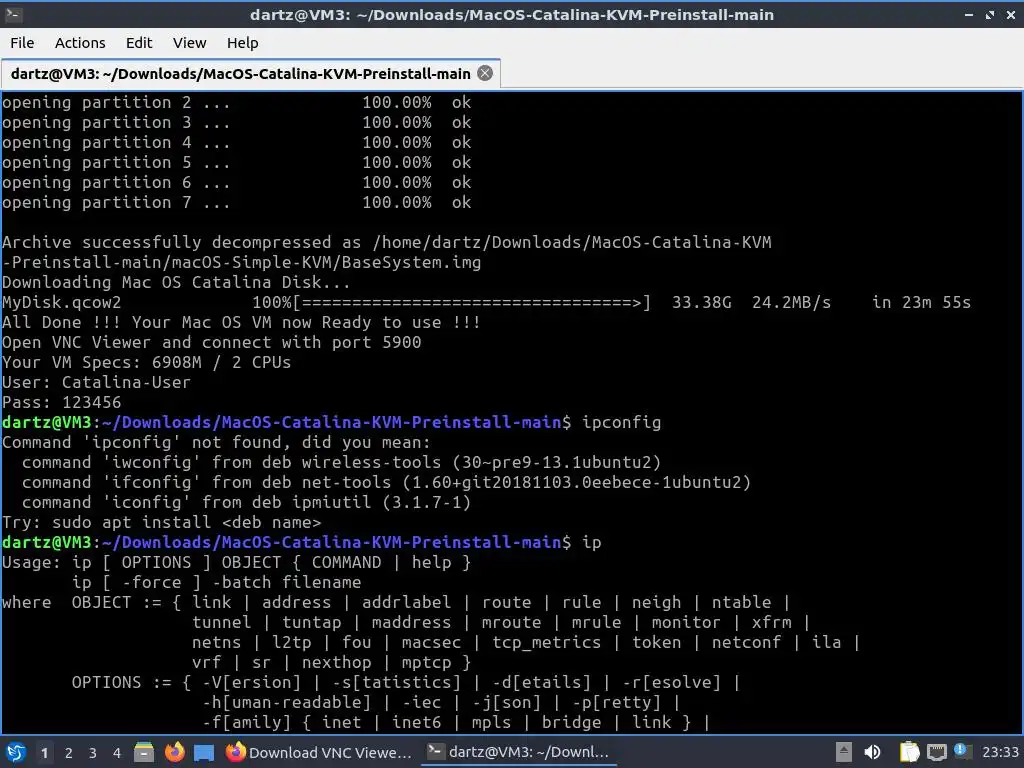Close the terminal tab with the X icon

[x=485, y=73]
